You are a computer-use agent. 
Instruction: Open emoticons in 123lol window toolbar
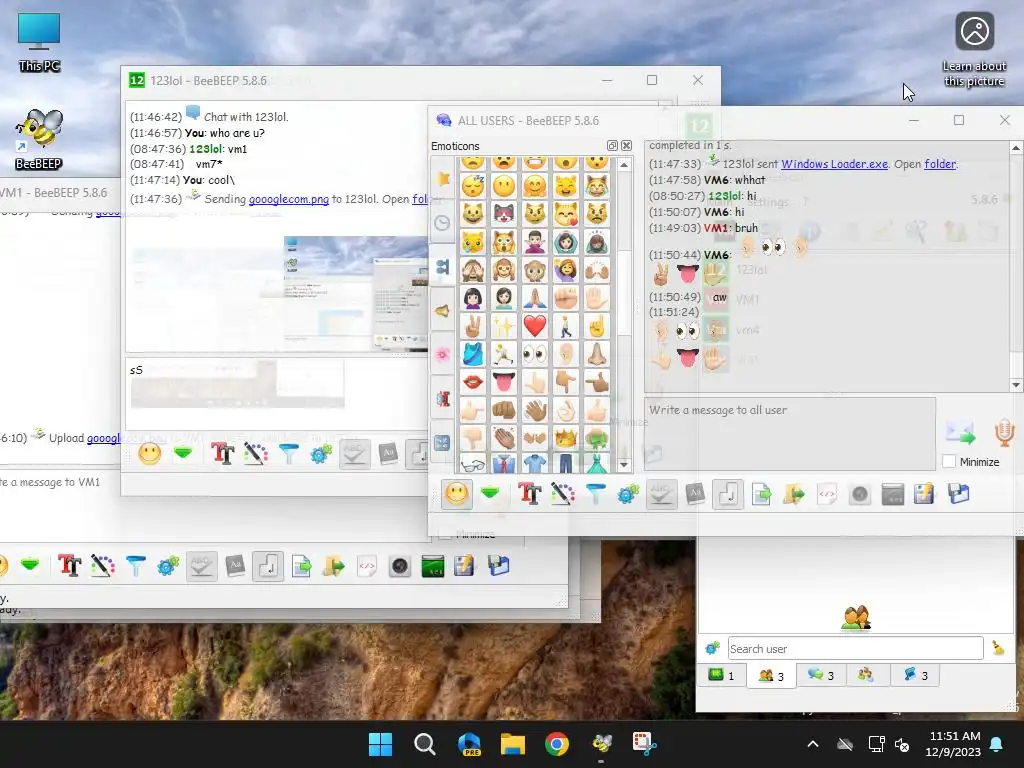point(150,453)
